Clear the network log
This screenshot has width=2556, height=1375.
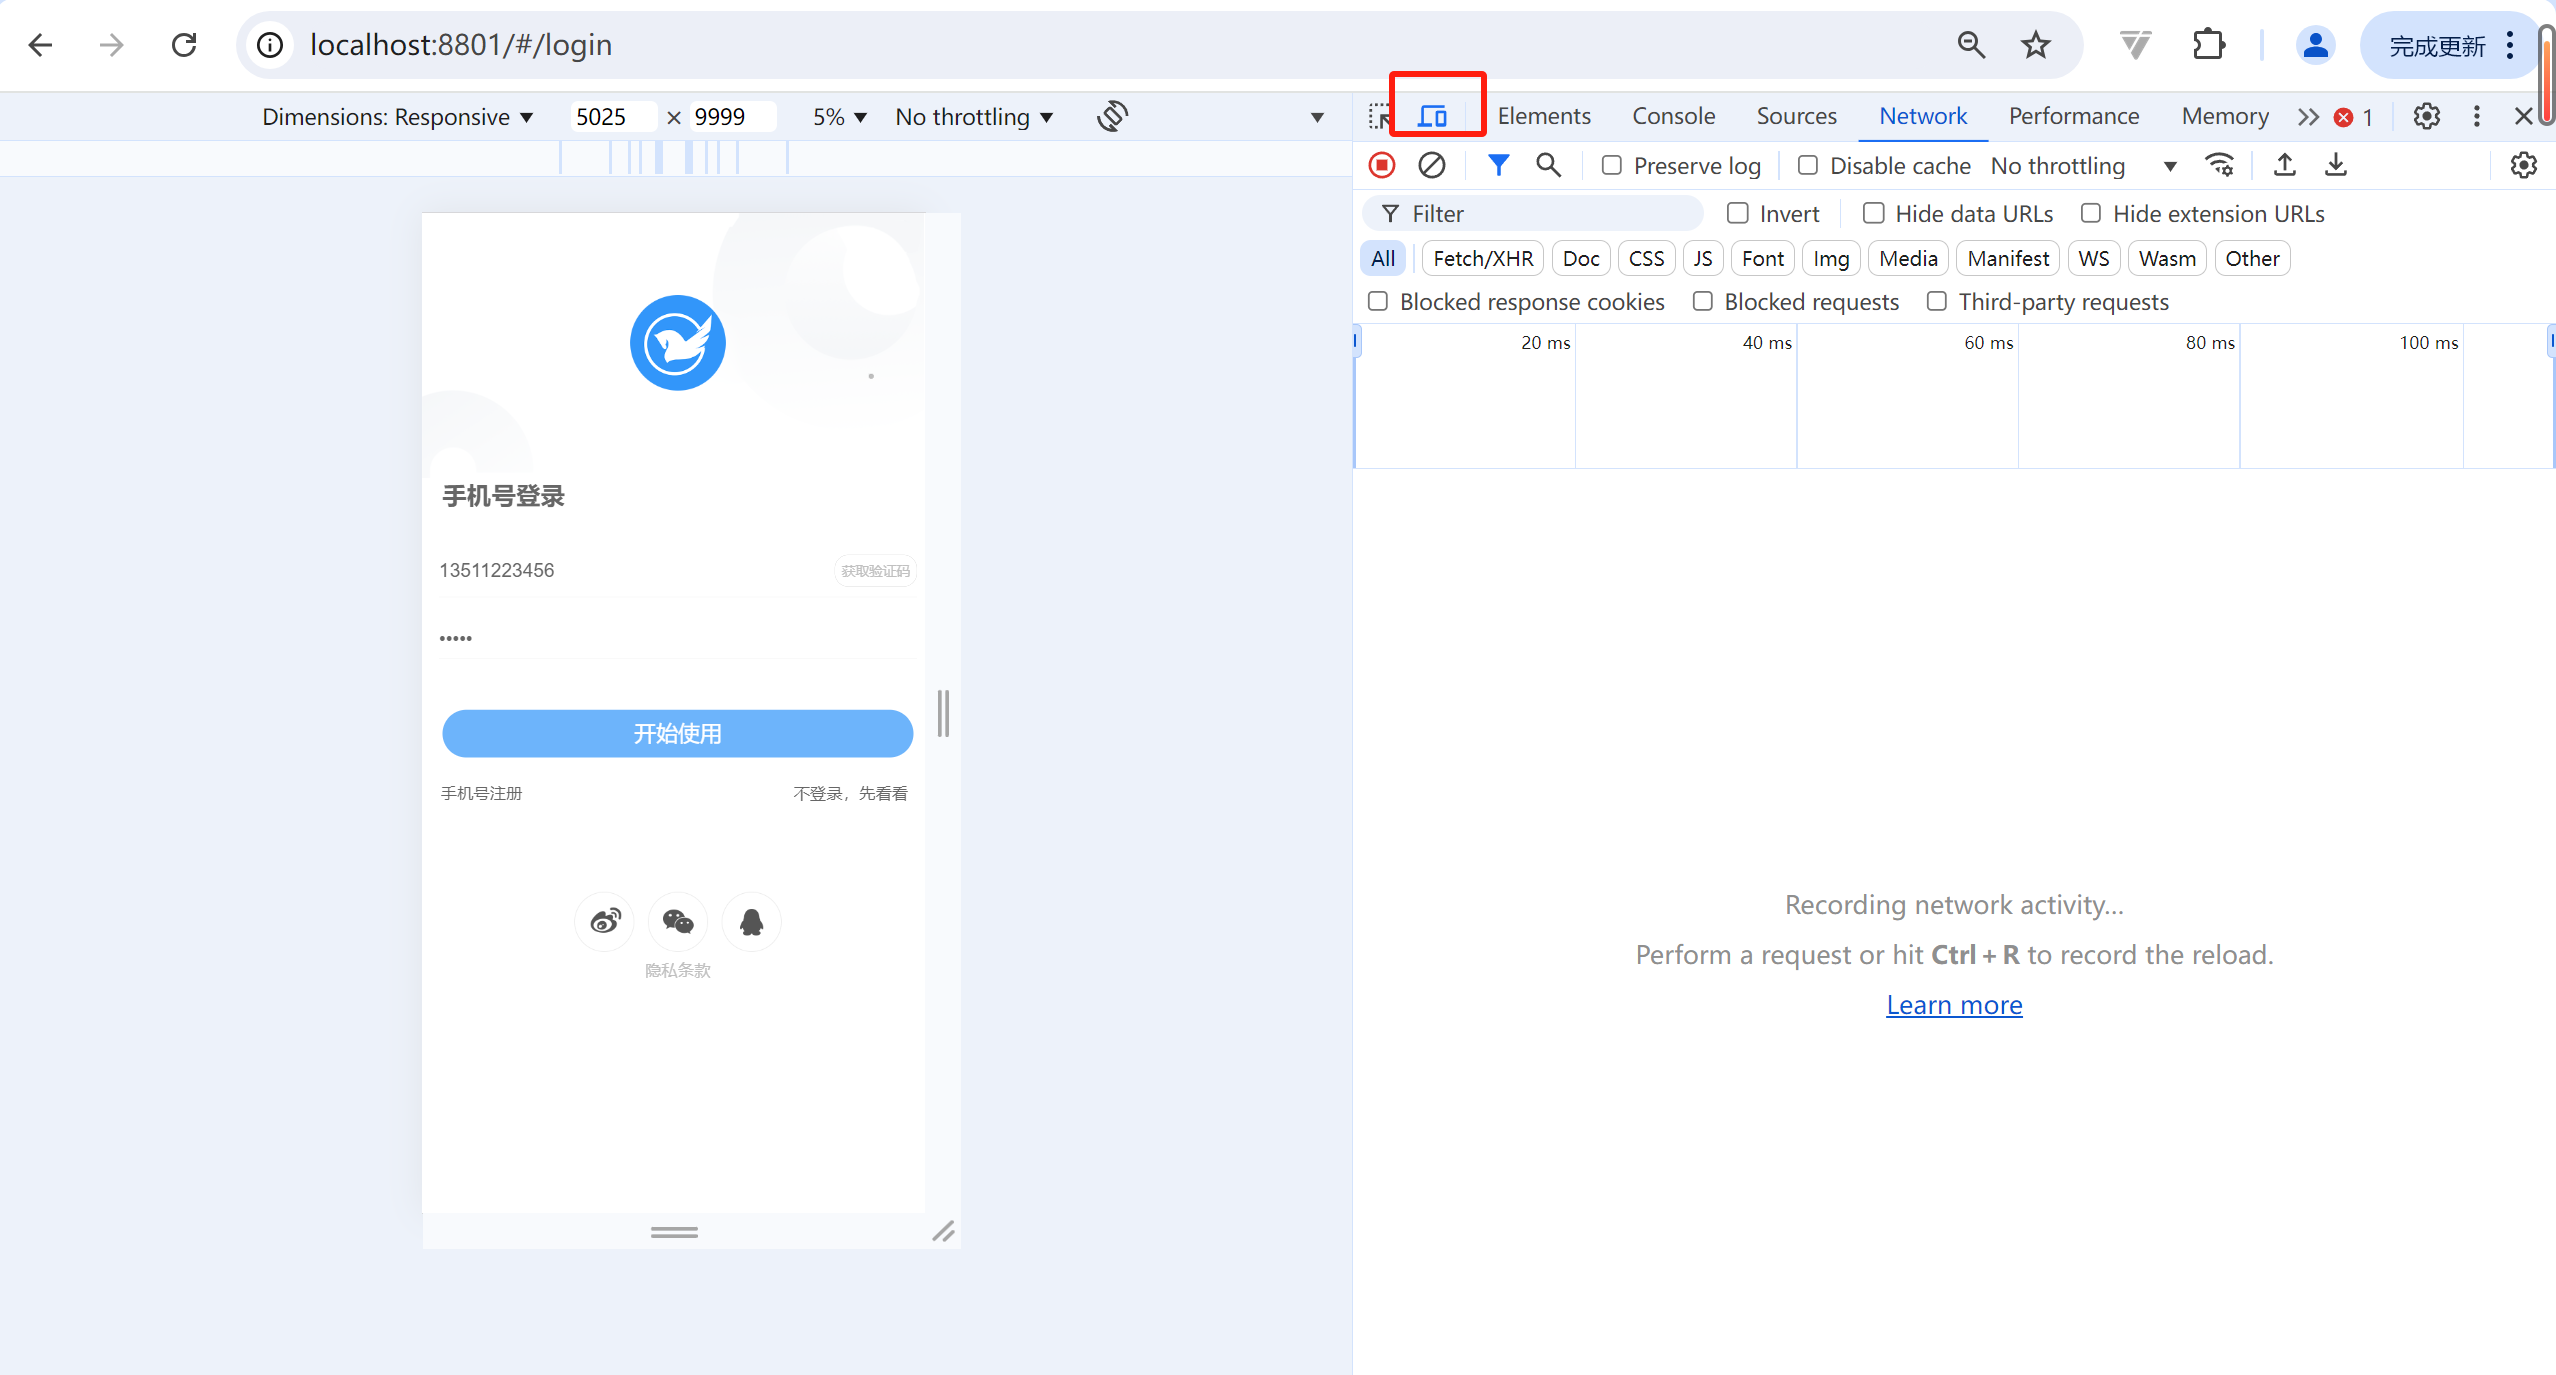point(1431,165)
